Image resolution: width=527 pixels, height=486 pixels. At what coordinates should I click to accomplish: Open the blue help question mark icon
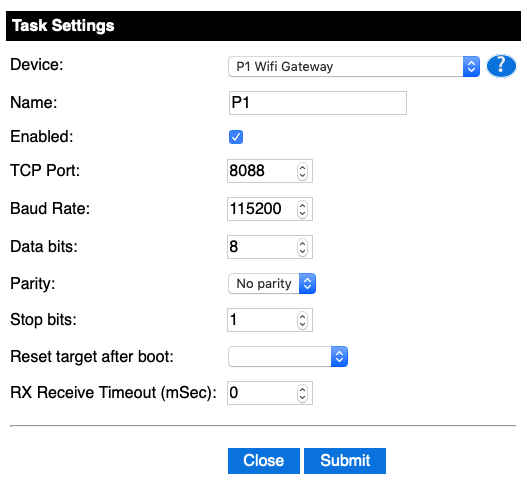coord(501,66)
